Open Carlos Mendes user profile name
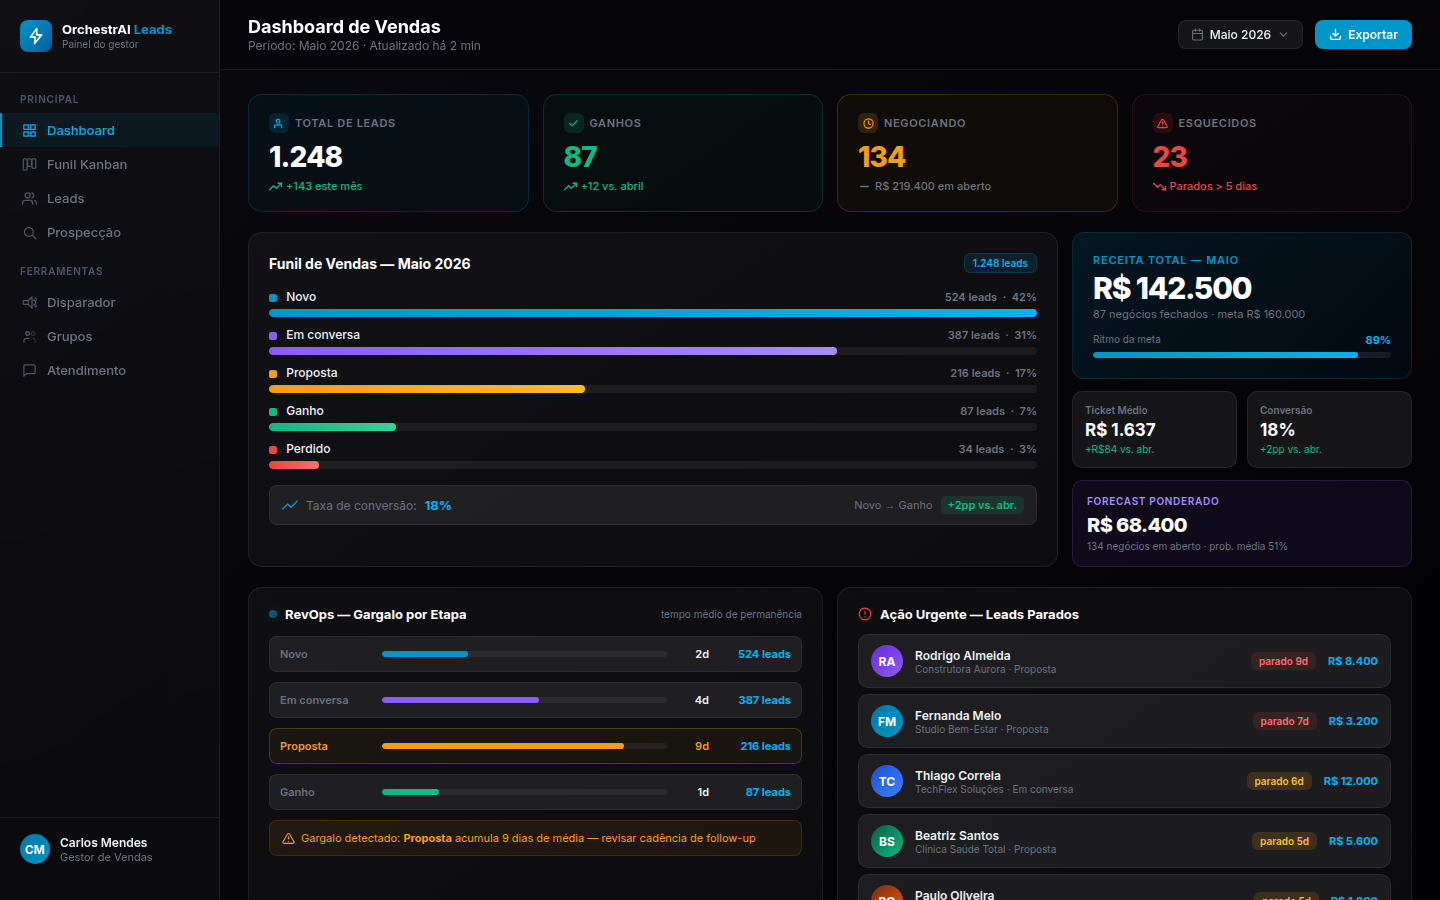Screen dimensions: 1440x900 (103, 843)
